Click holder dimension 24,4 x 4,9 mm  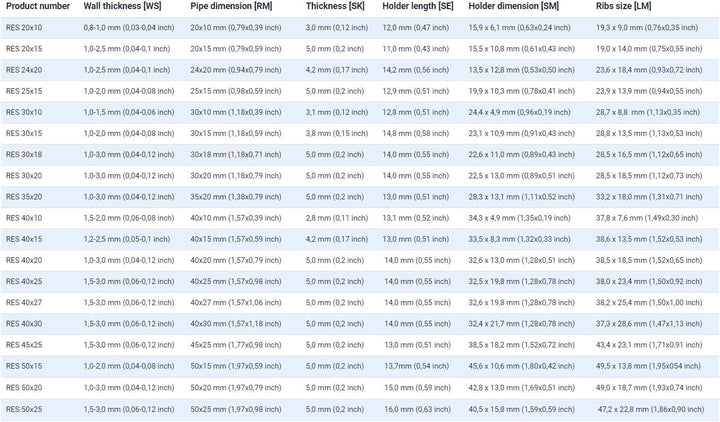[519, 112]
